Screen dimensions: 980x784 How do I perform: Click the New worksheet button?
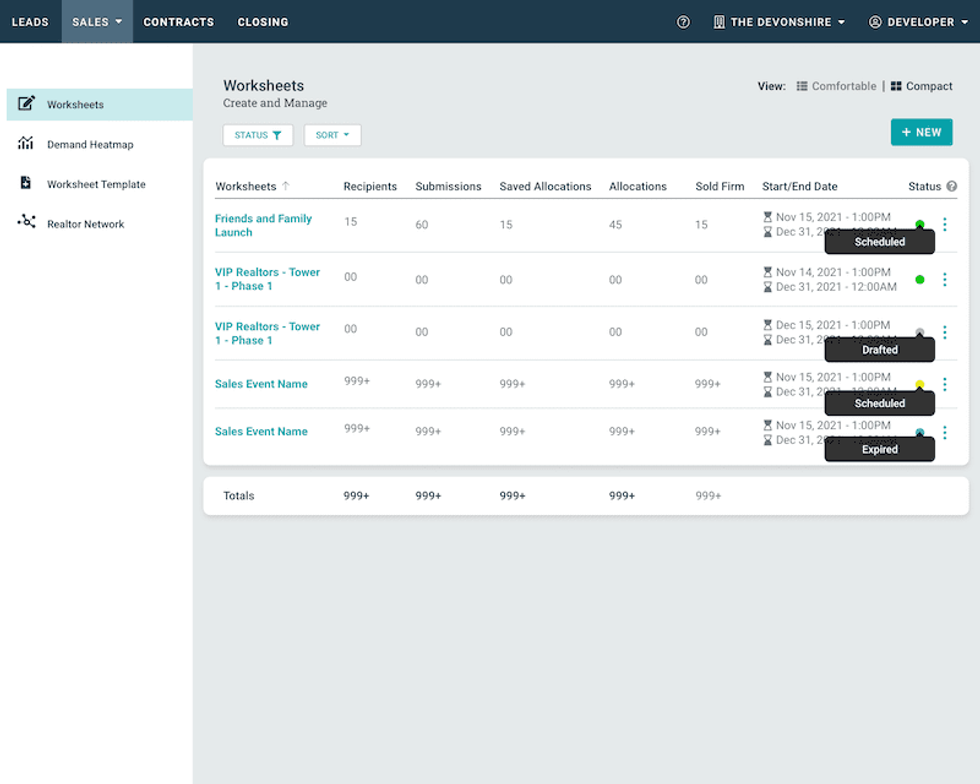pos(921,132)
